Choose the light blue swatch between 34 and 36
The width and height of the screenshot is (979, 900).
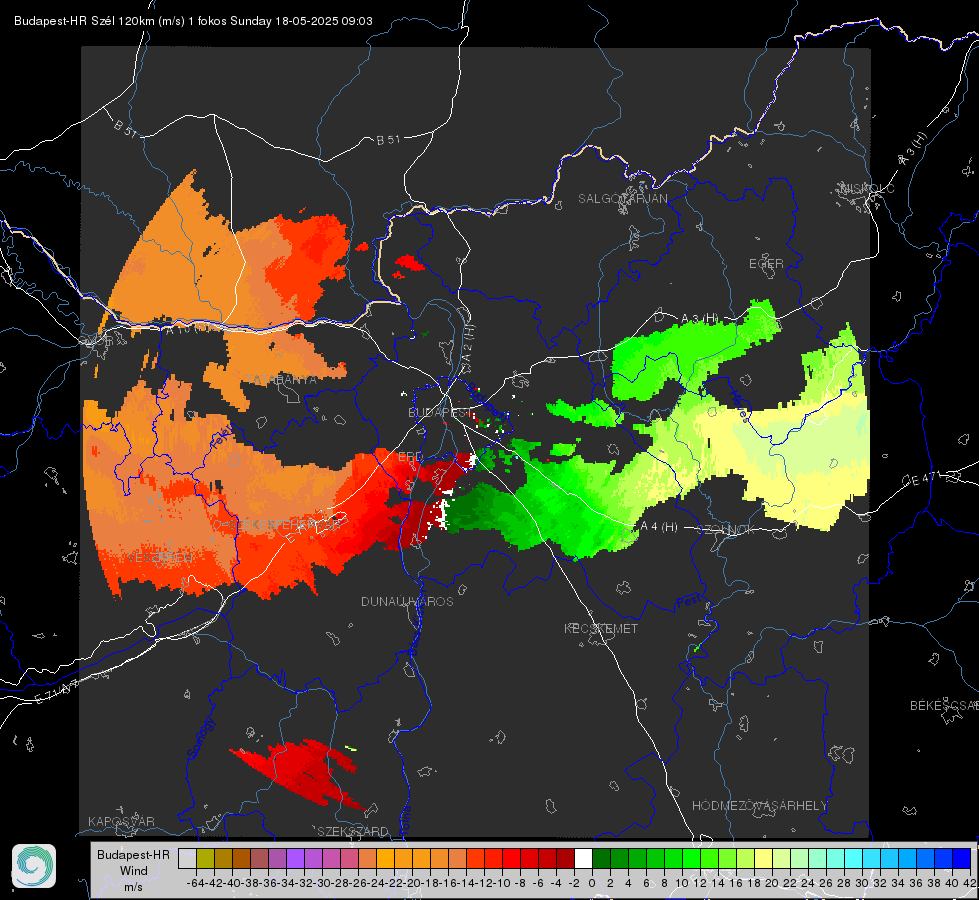pos(907,858)
